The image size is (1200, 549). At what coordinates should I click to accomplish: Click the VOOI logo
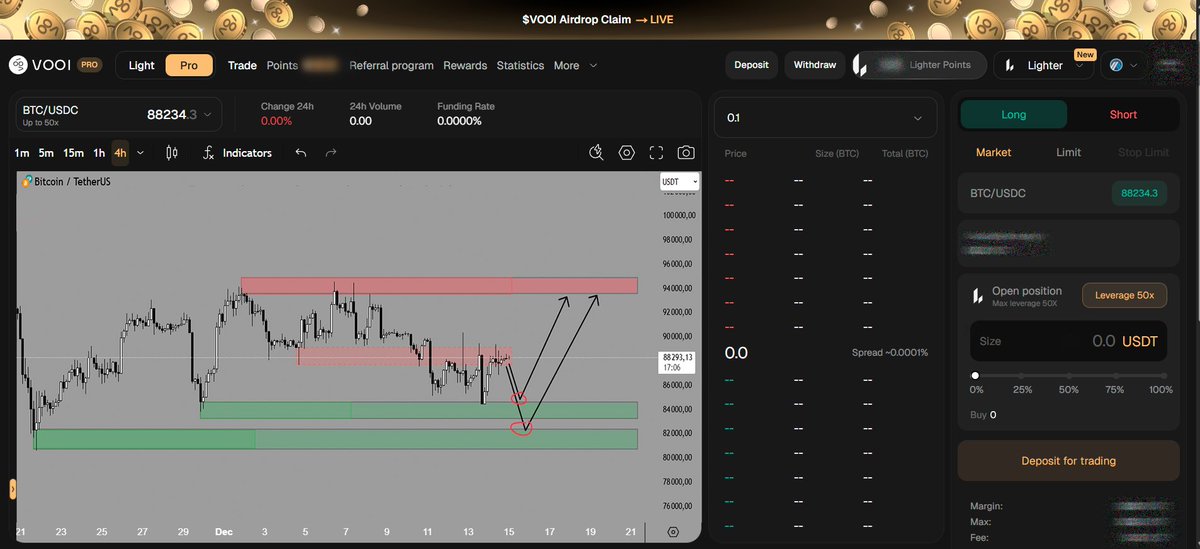coord(41,65)
